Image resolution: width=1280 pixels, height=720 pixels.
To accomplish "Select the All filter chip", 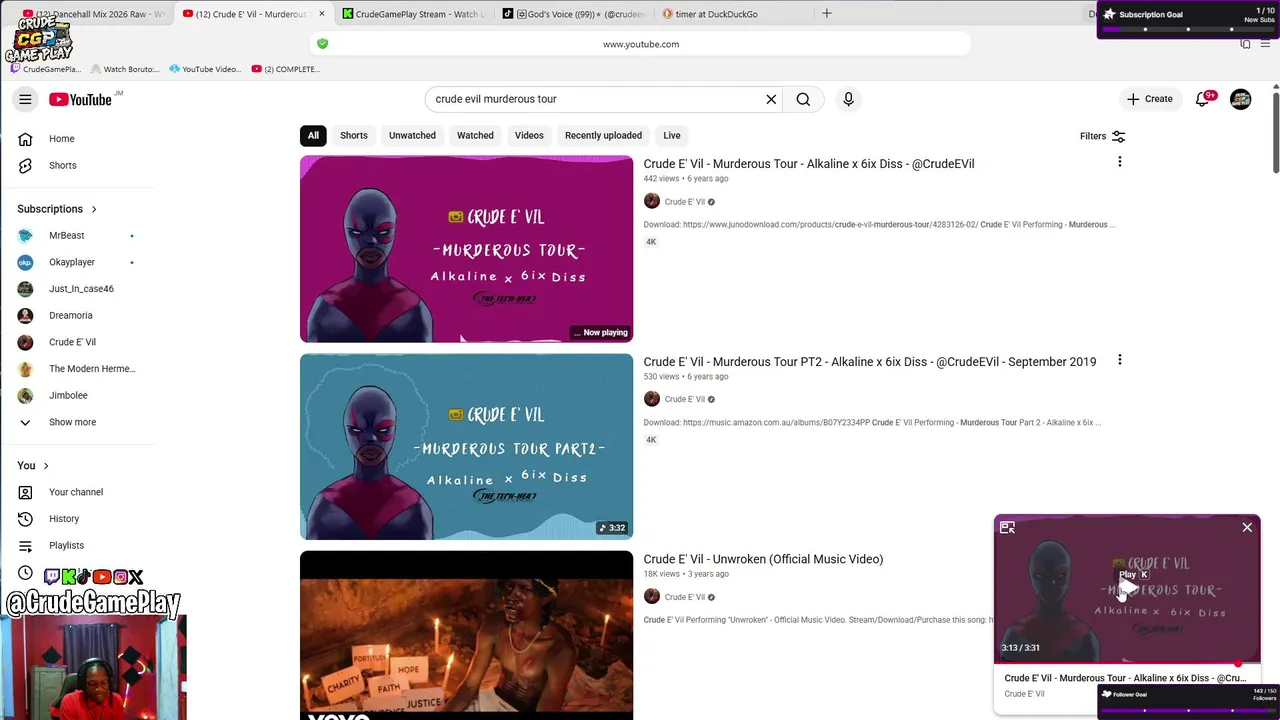I will [313, 136].
